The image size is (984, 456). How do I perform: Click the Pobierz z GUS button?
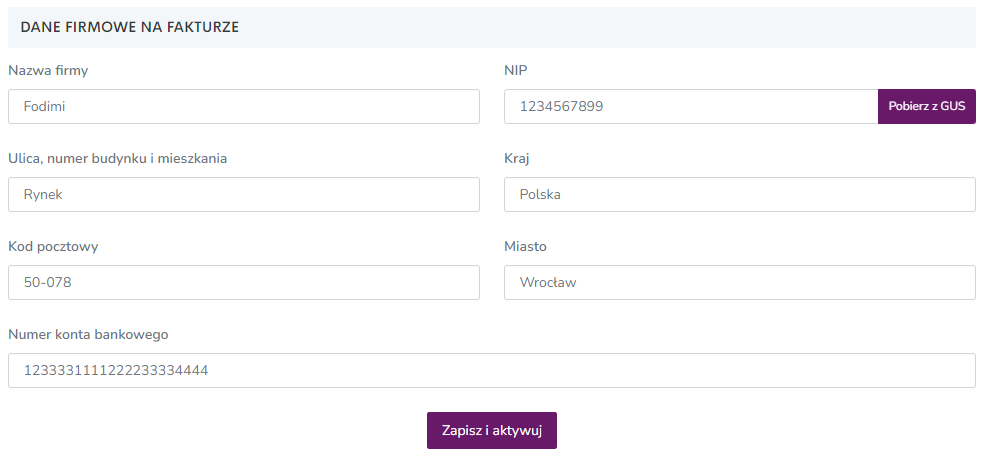click(926, 107)
